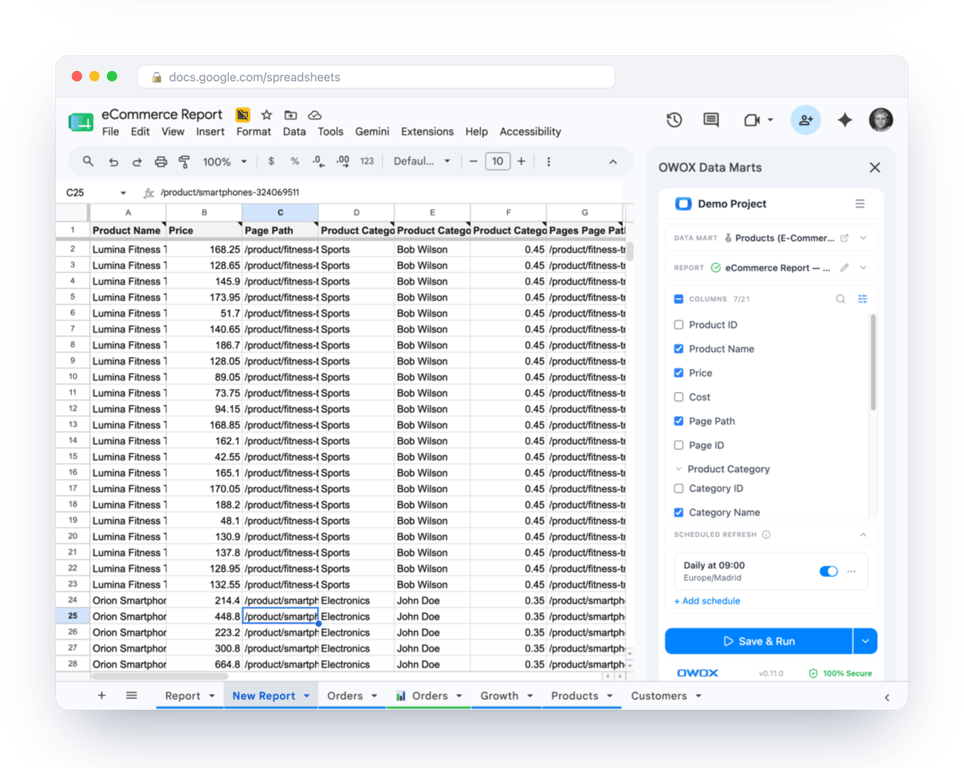Decrease font size with minus button
Screen dimensions: 964x768
tap(473, 161)
